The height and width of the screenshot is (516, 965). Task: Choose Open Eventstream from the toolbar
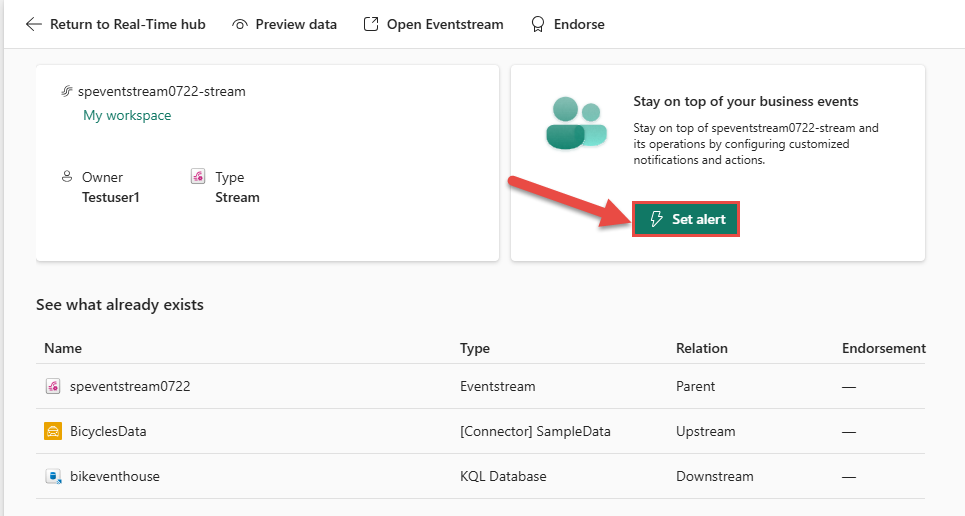(x=433, y=25)
